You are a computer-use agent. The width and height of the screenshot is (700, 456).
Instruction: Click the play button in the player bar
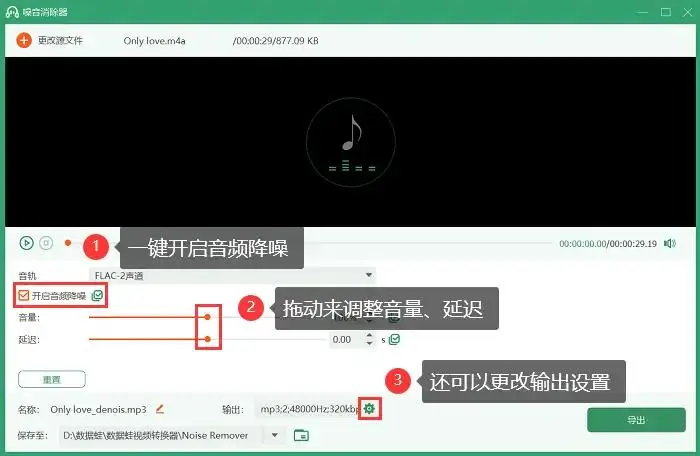tap(26, 242)
